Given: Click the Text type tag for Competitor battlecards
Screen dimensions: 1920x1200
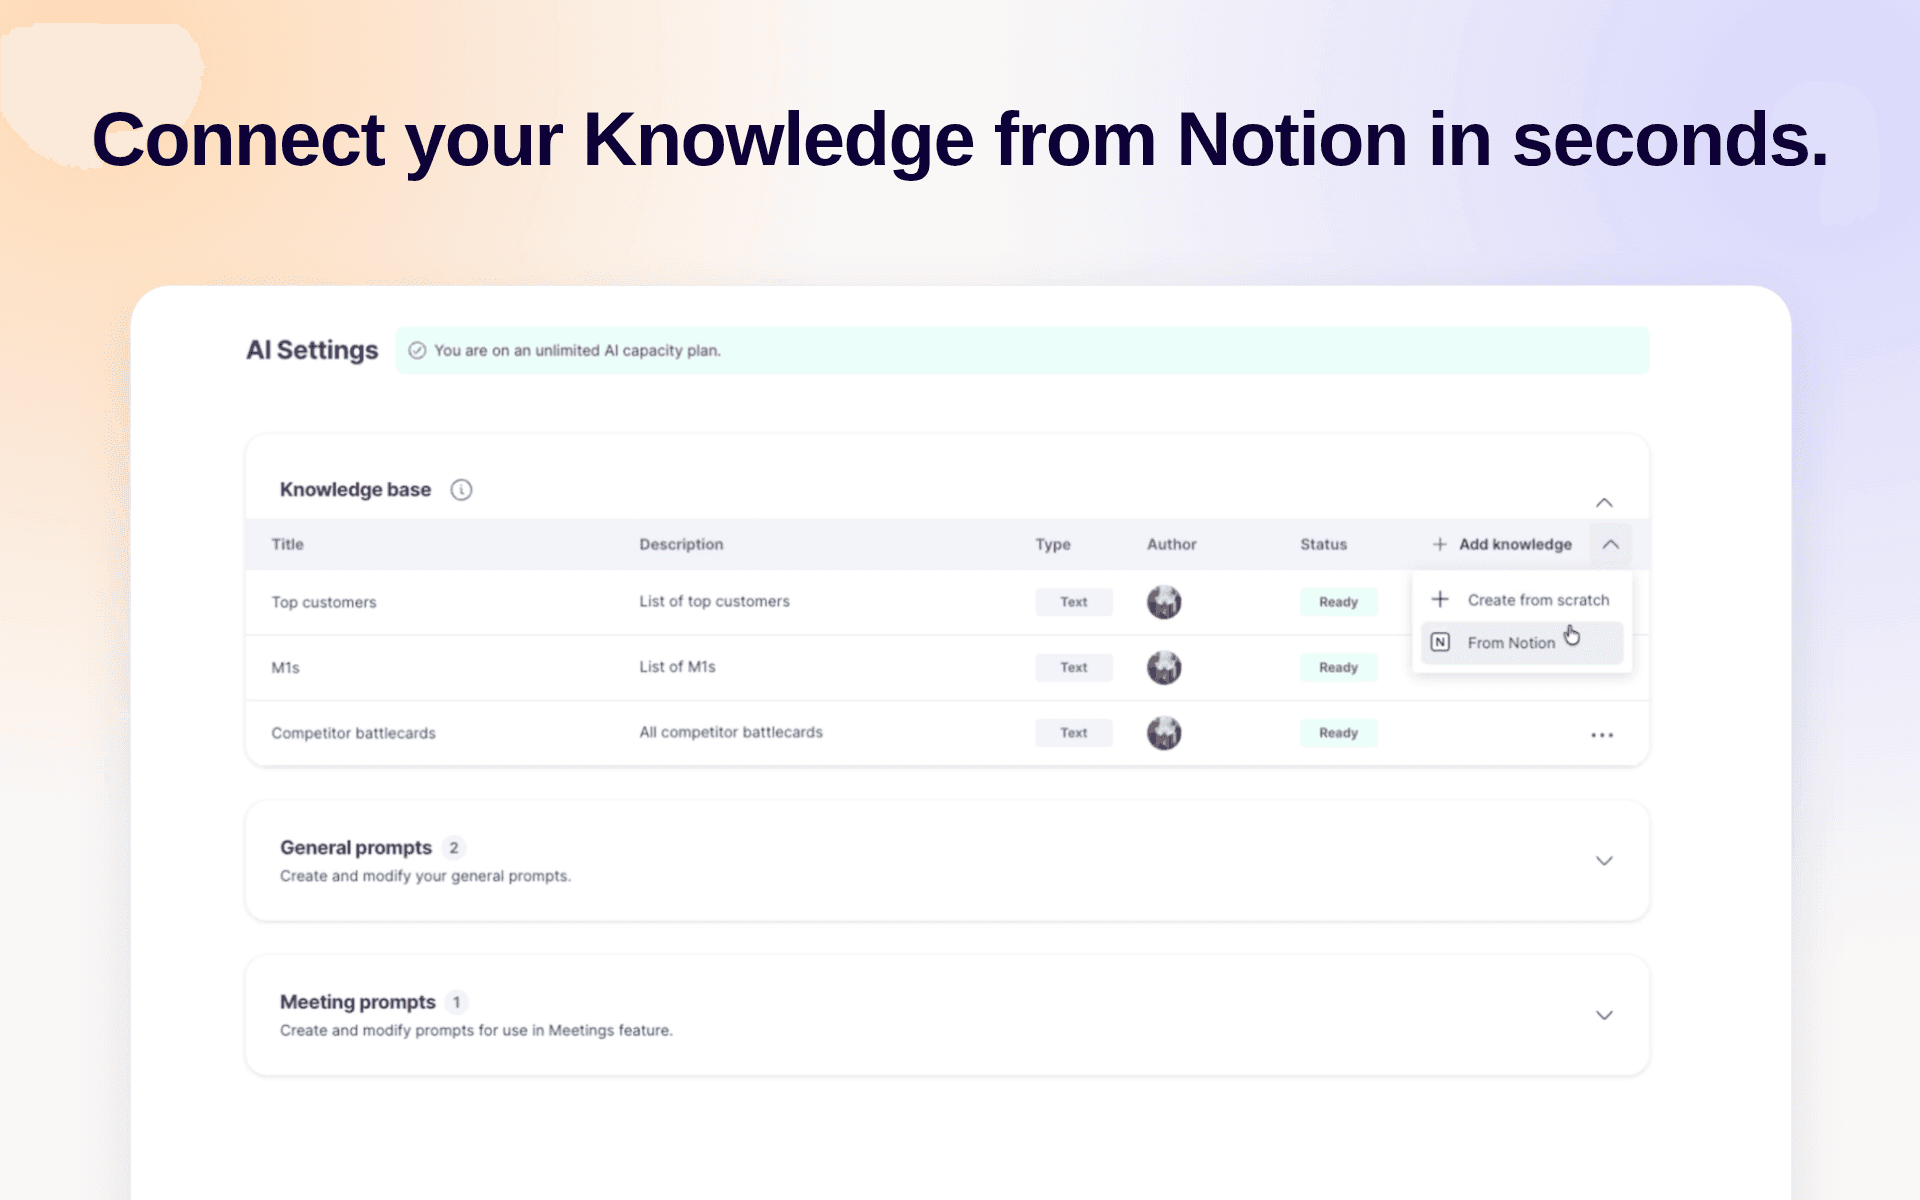Looking at the screenshot, I should tap(1074, 733).
